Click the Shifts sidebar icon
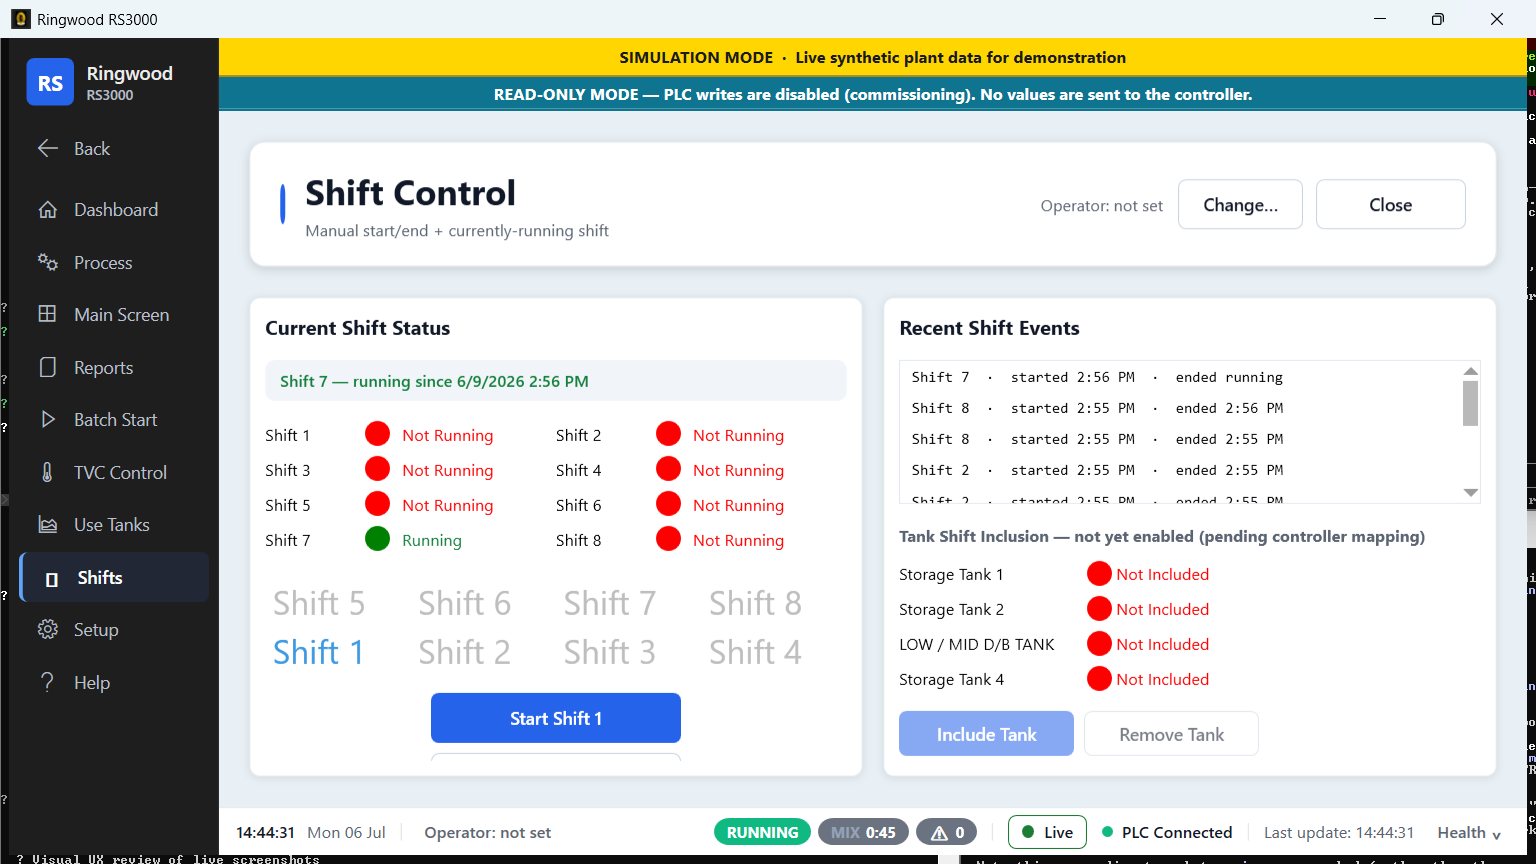The width and height of the screenshot is (1536, 864). click(x=52, y=579)
